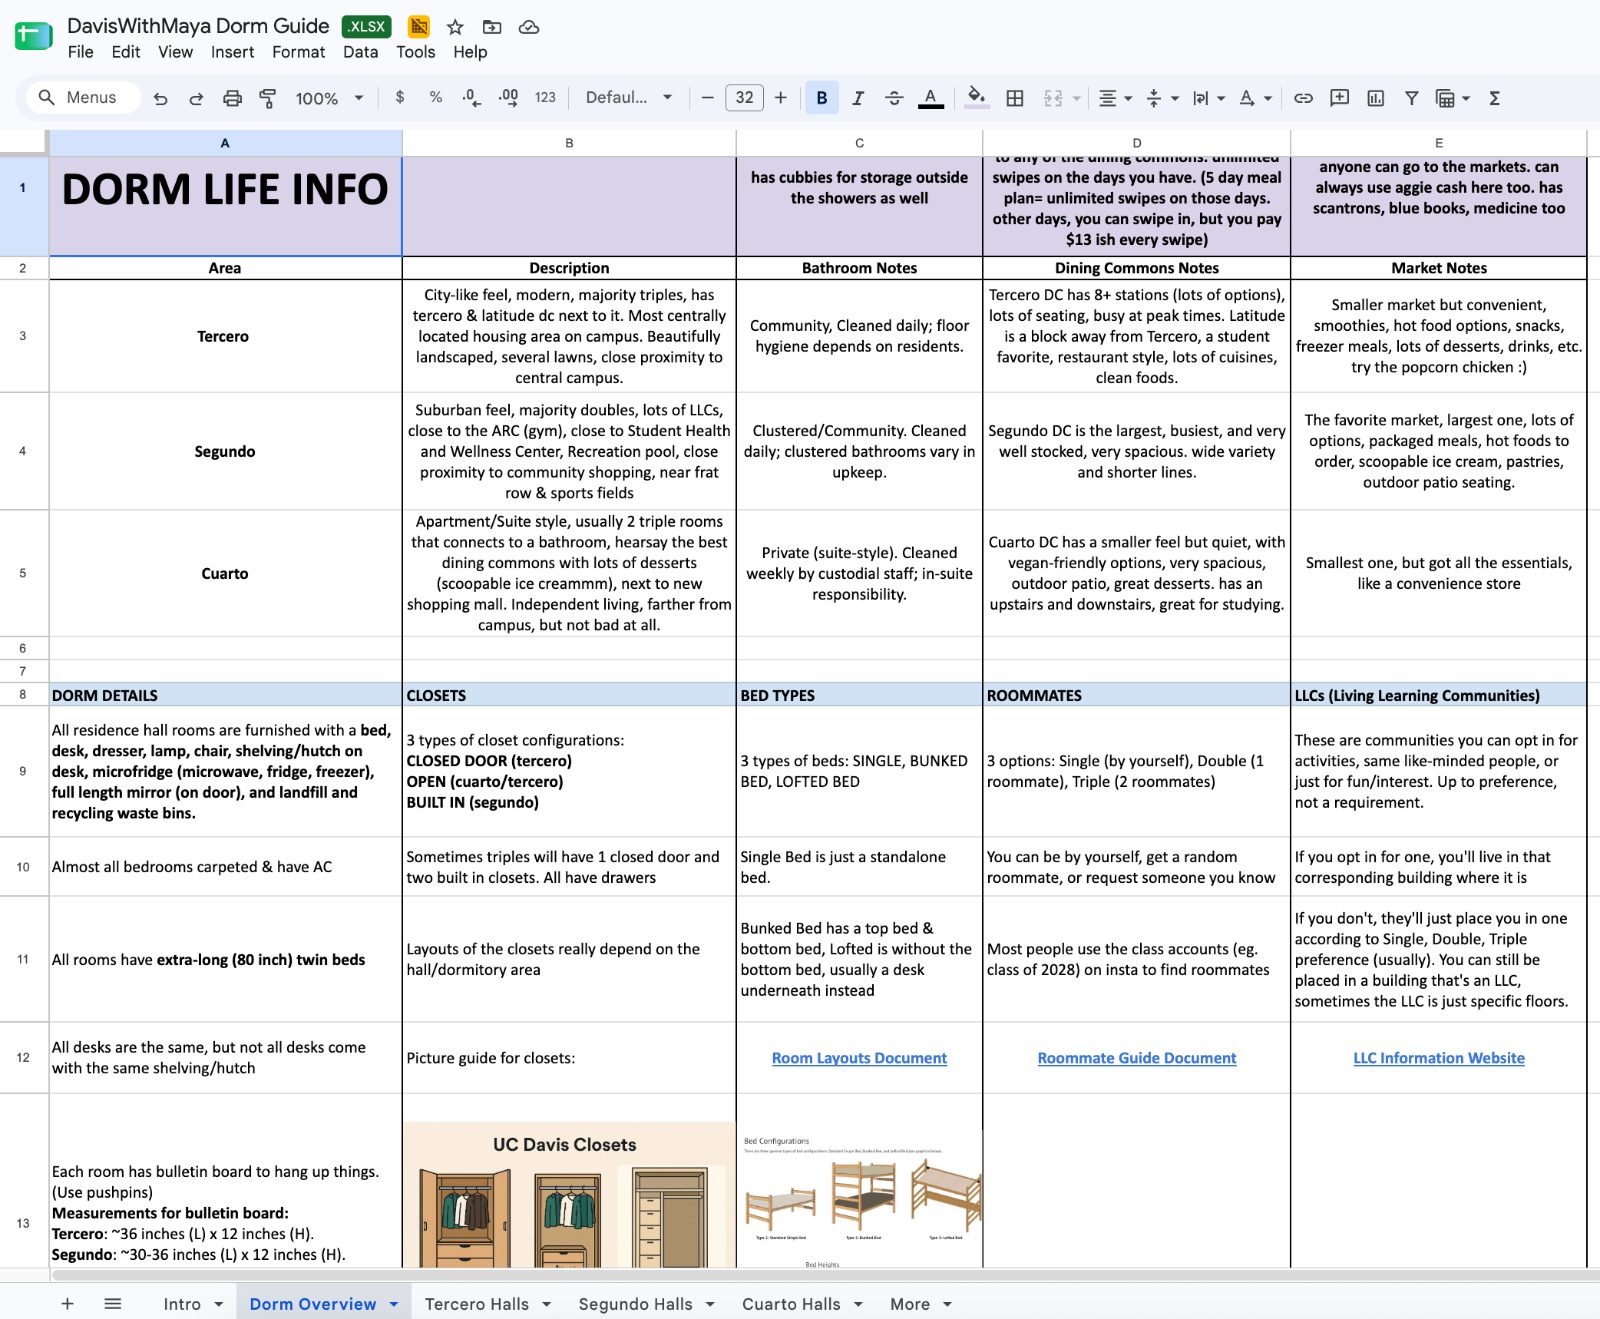1600x1319 pixels.
Task: Star the document
Action: coord(455,27)
